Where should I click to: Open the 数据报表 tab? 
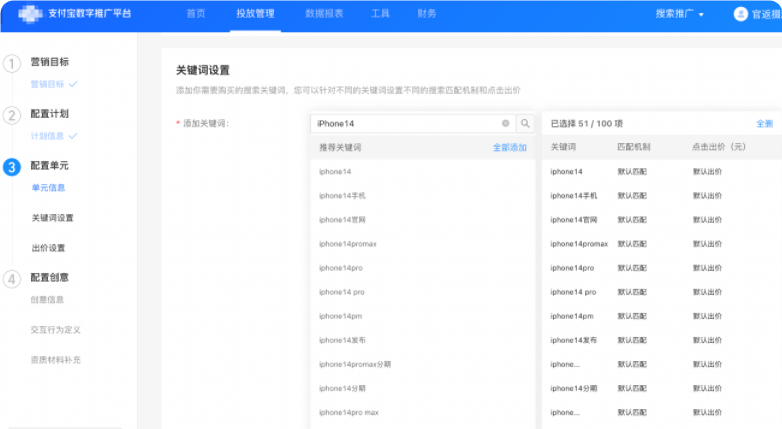click(x=324, y=14)
